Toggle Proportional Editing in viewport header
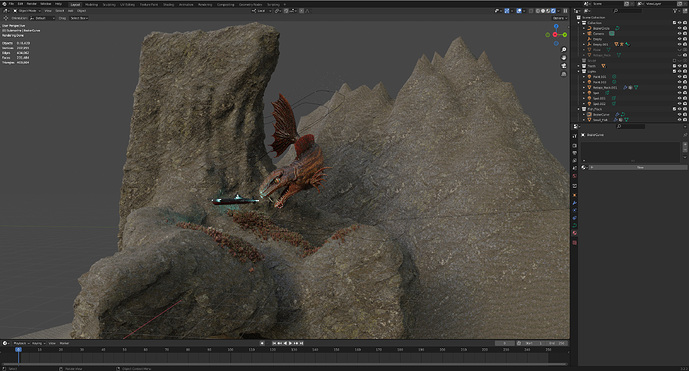Viewport: 689px width, 371px height. click(x=301, y=11)
